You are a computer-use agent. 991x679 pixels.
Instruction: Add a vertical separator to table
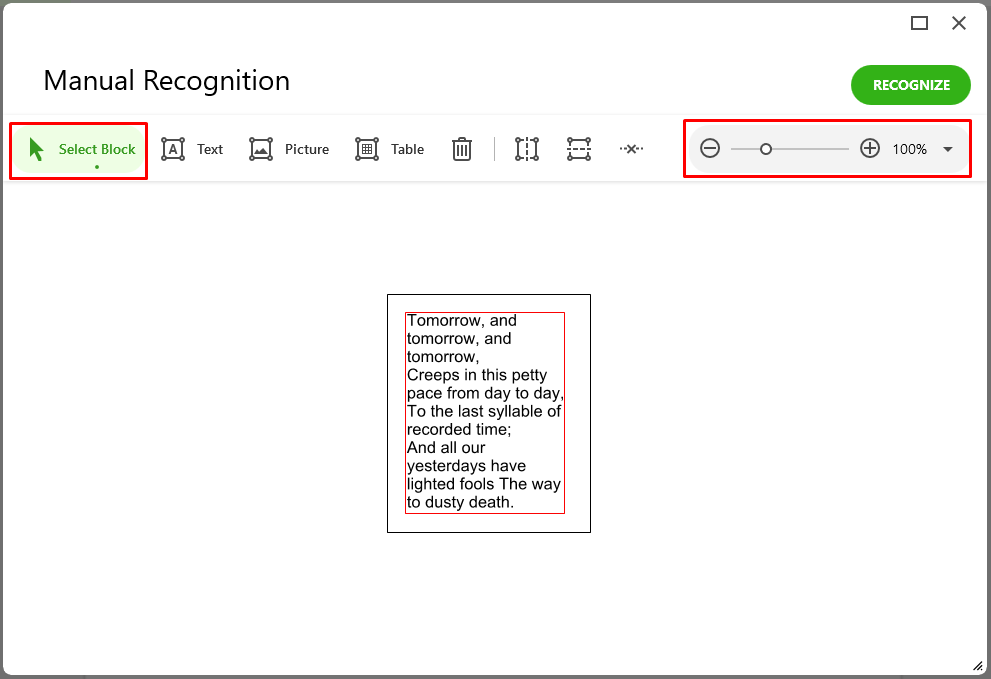tap(527, 150)
